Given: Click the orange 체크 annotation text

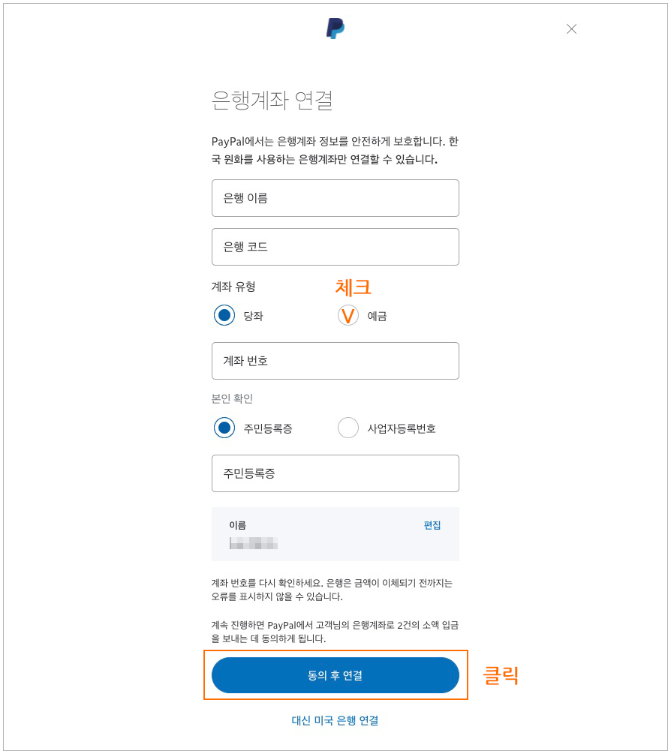Looking at the screenshot, I should pyautogui.click(x=353, y=287).
